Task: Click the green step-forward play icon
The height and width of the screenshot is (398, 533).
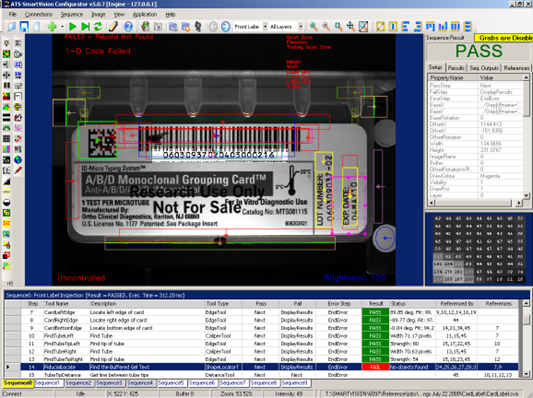Action: click(x=85, y=26)
